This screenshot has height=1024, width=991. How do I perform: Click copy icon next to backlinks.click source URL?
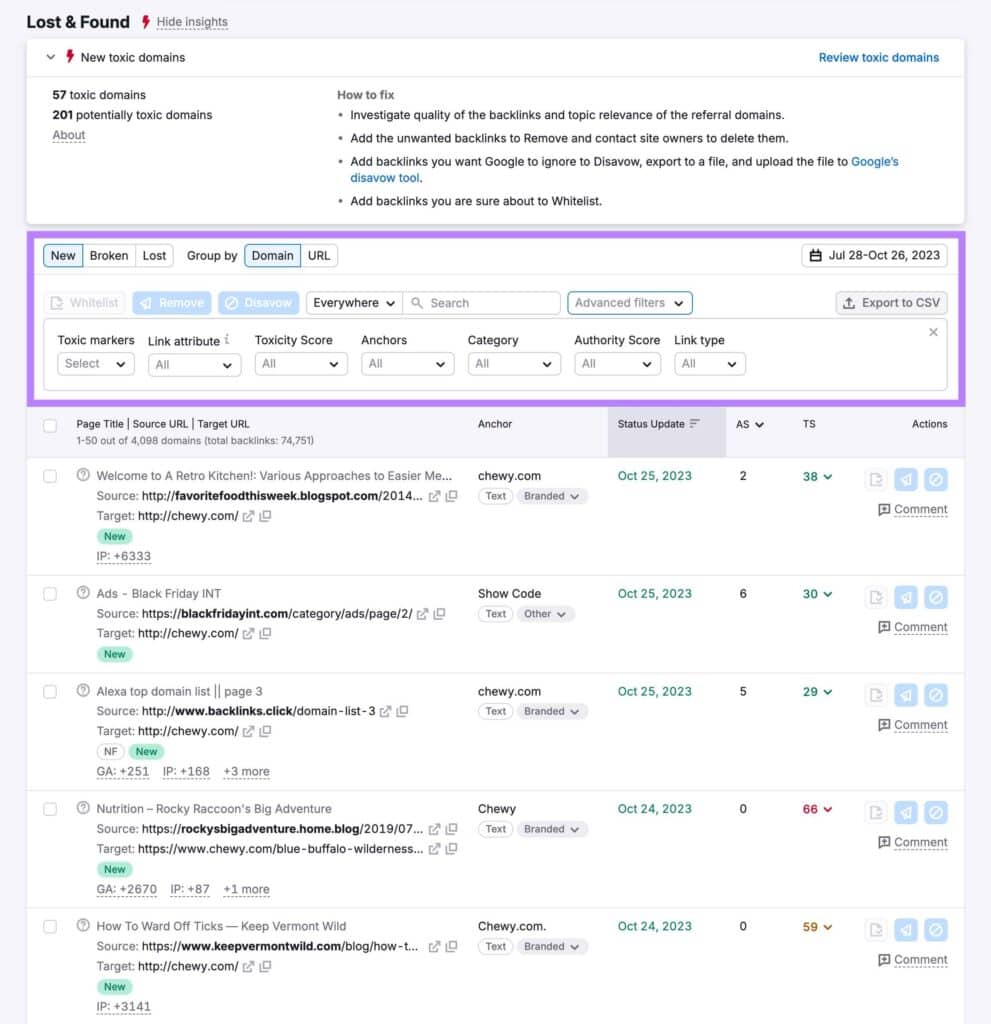tap(402, 711)
